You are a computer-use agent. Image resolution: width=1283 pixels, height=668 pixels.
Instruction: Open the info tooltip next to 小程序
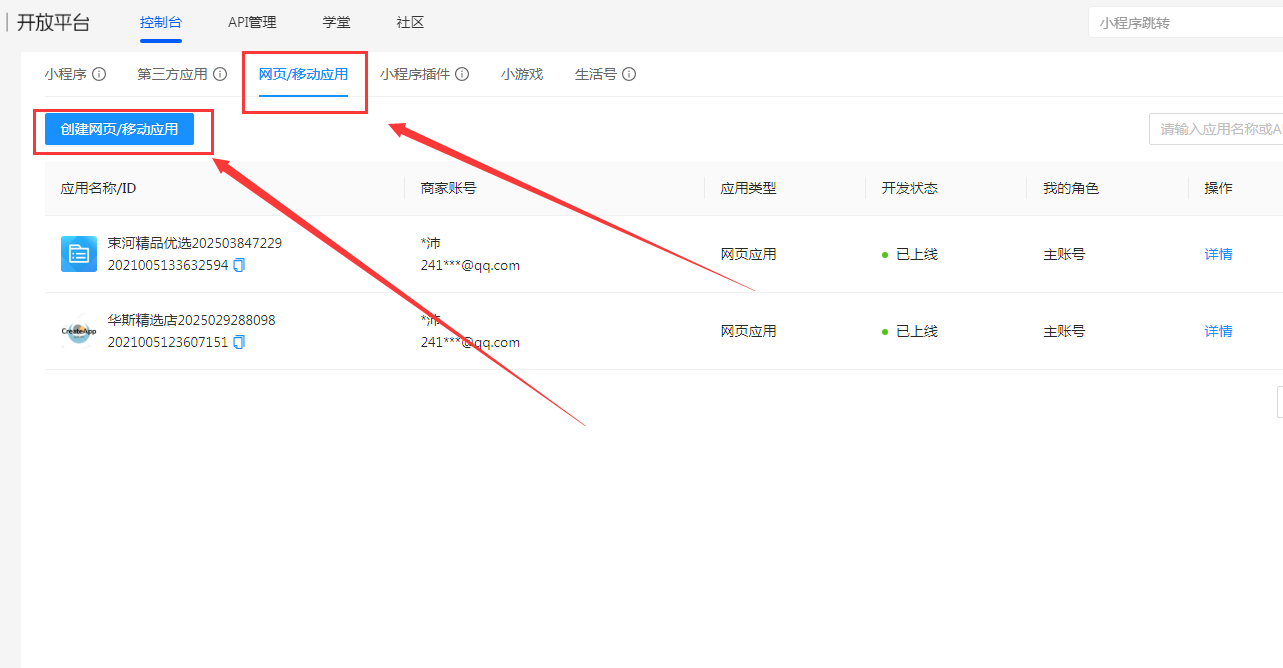pos(99,73)
